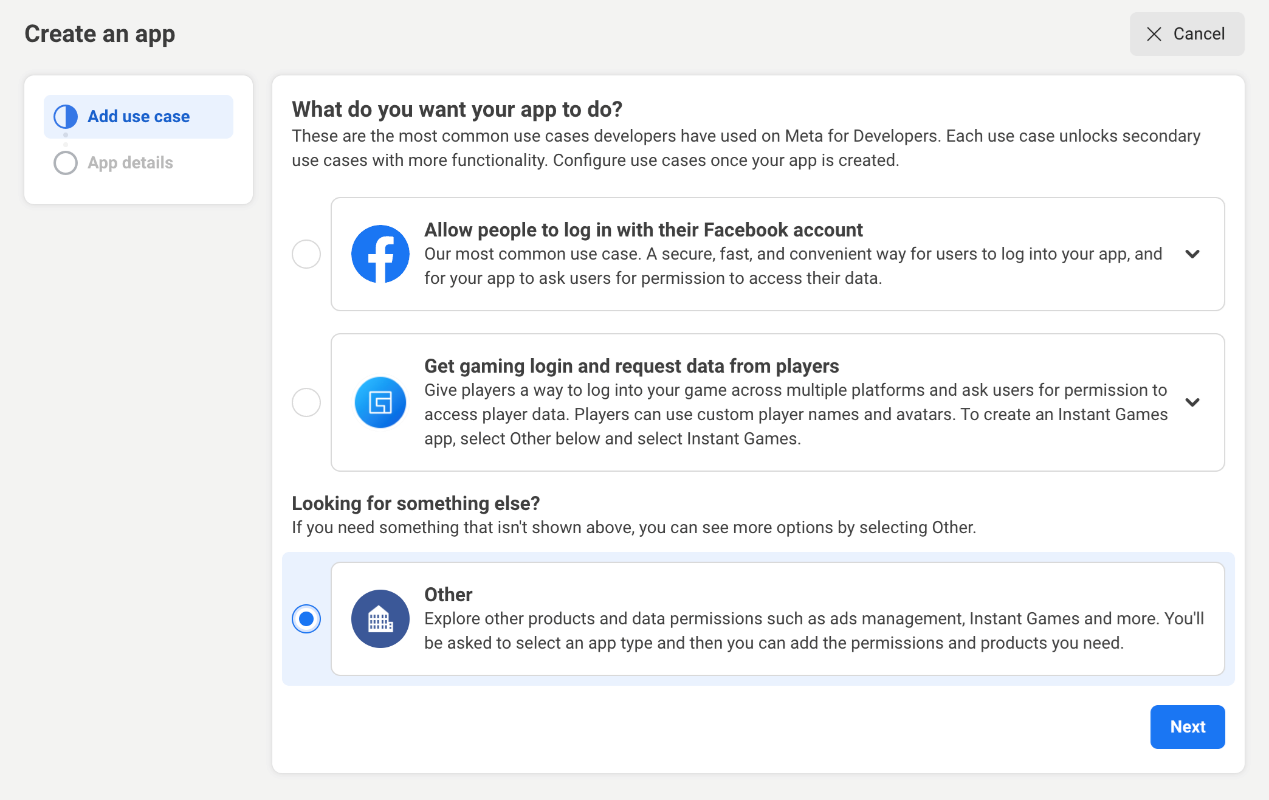Click the Facebook login card title
Viewport: 1269px width, 800px height.
pyautogui.click(x=643, y=230)
